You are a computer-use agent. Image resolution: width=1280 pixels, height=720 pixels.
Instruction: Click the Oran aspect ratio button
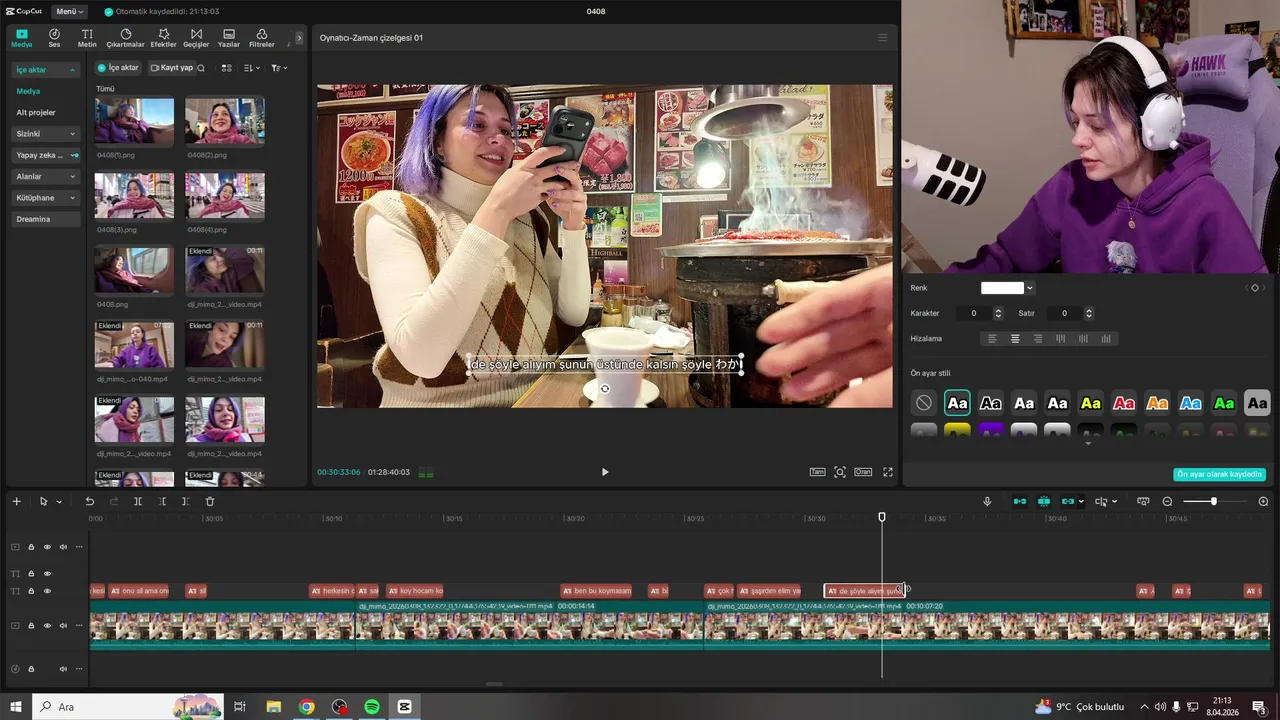point(863,472)
